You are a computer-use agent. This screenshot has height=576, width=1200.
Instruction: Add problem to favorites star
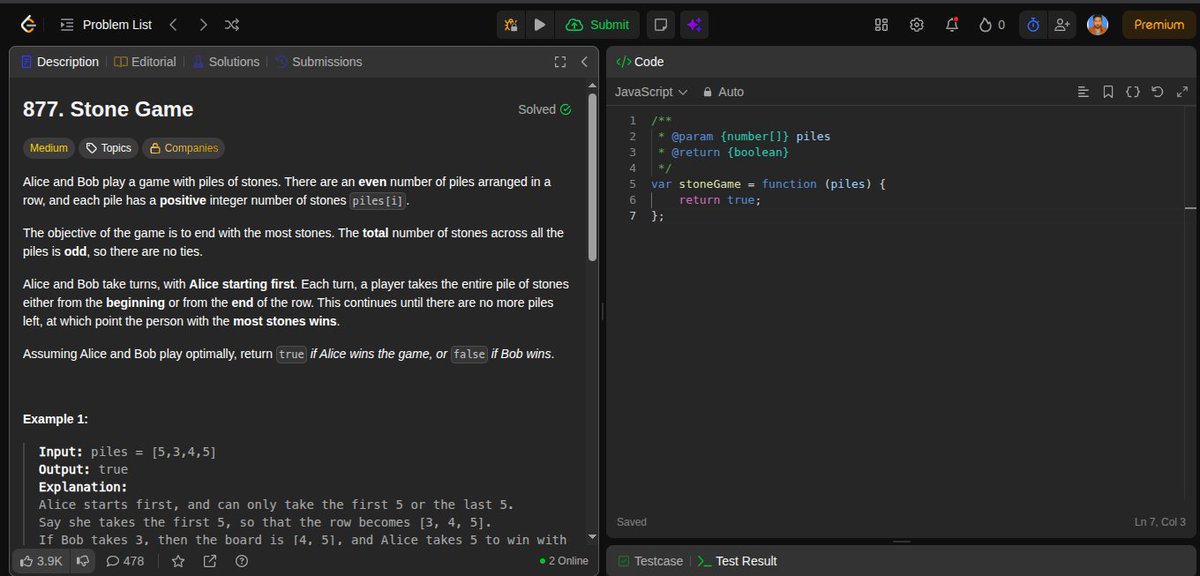[x=178, y=561]
